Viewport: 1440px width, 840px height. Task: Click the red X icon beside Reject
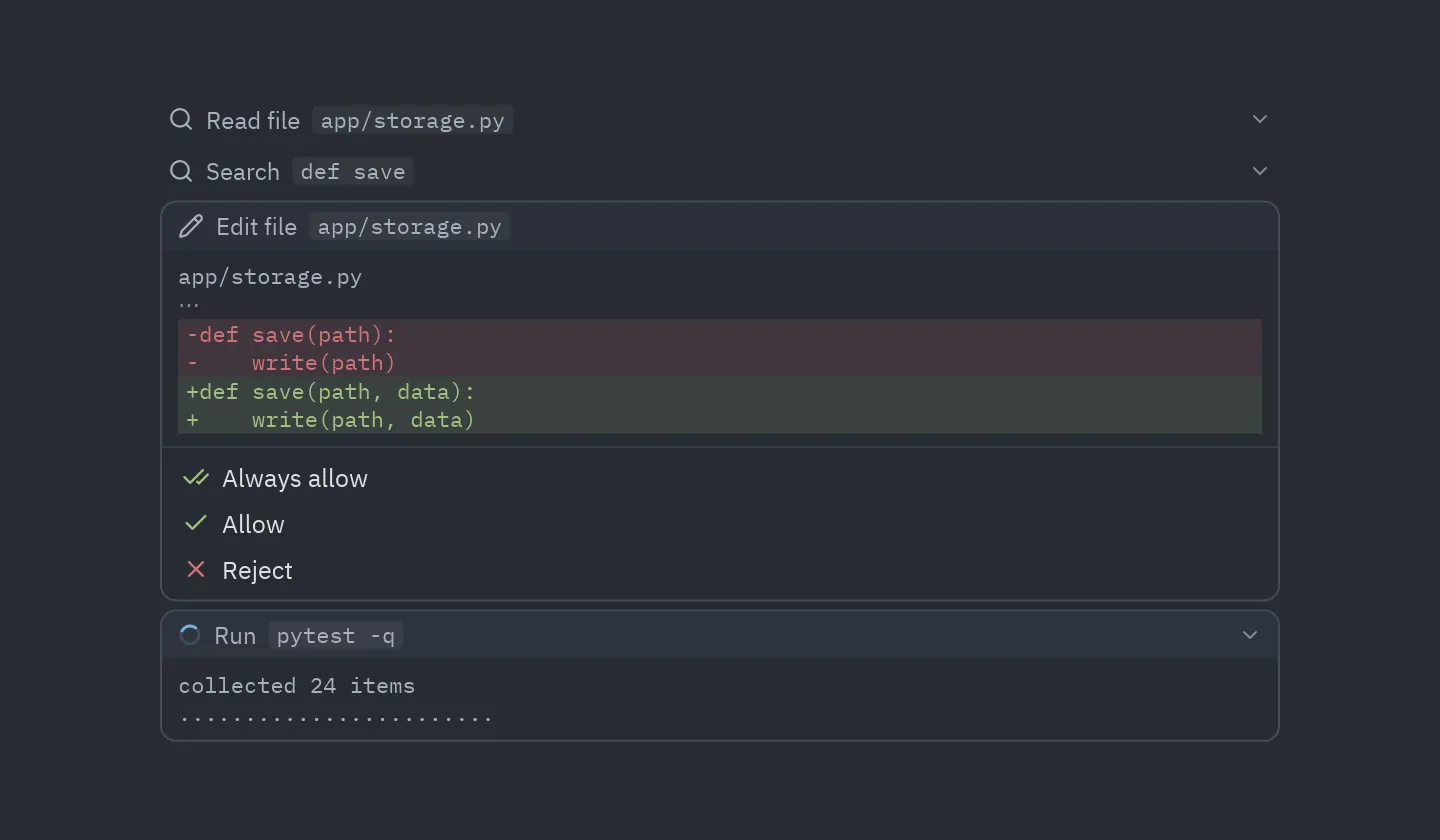click(x=196, y=570)
